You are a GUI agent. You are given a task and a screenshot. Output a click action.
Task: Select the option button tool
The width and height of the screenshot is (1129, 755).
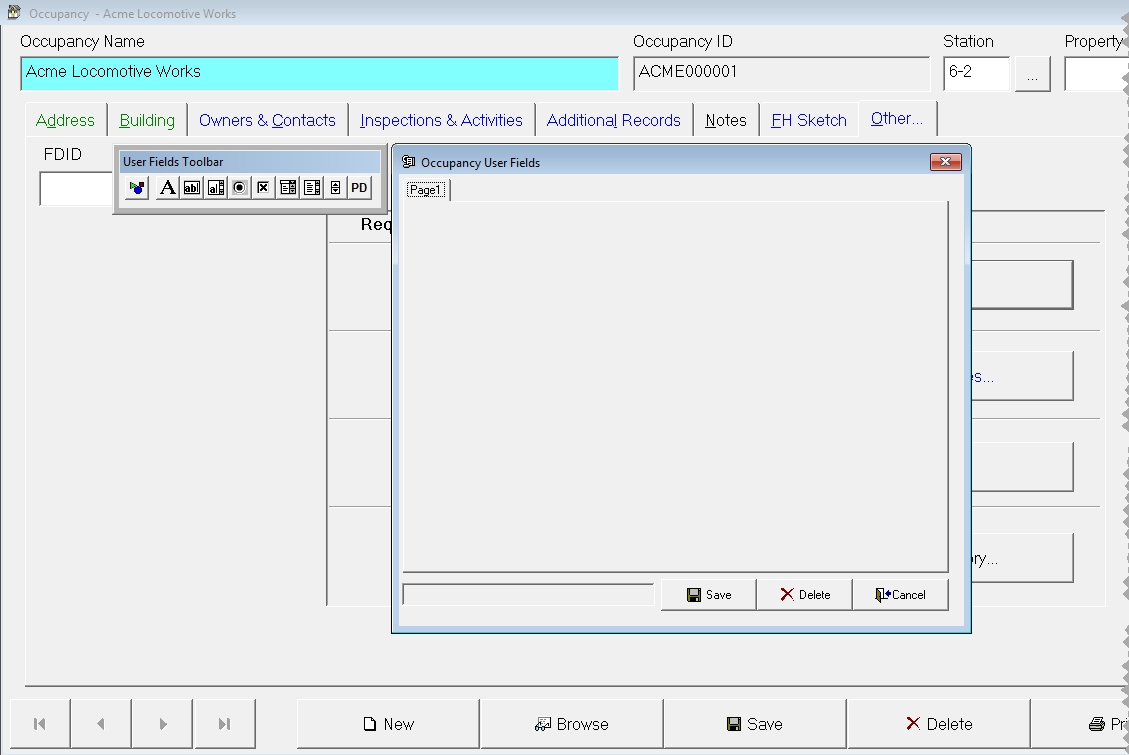(240, 188)
